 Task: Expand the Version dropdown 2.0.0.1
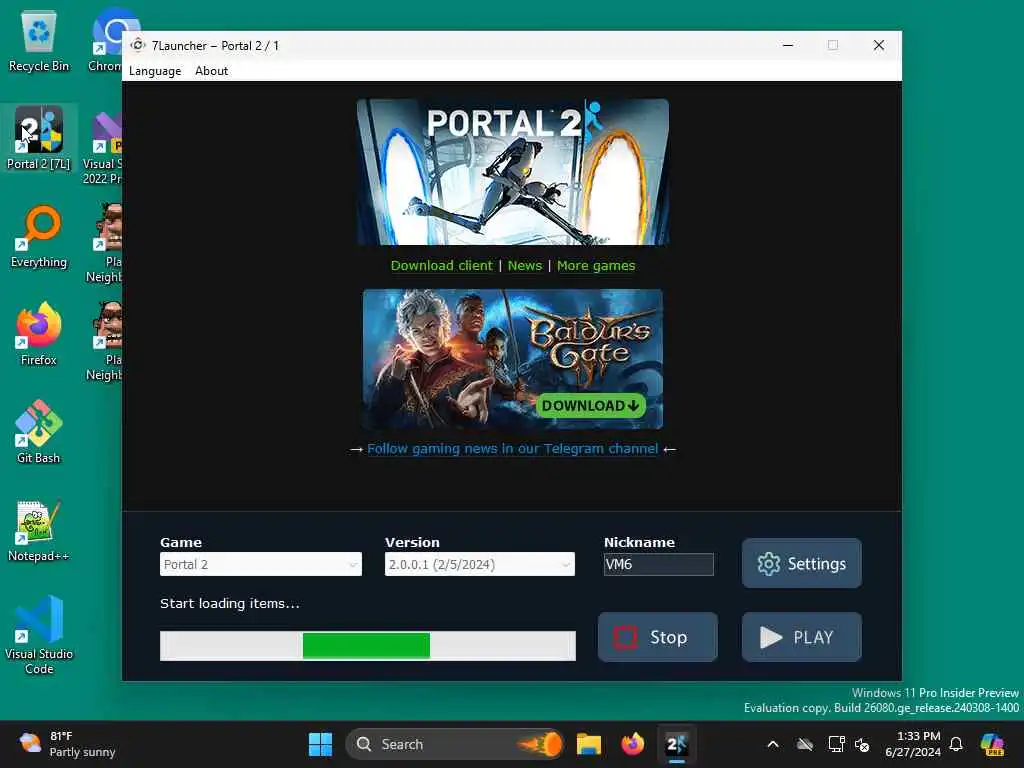479,564
